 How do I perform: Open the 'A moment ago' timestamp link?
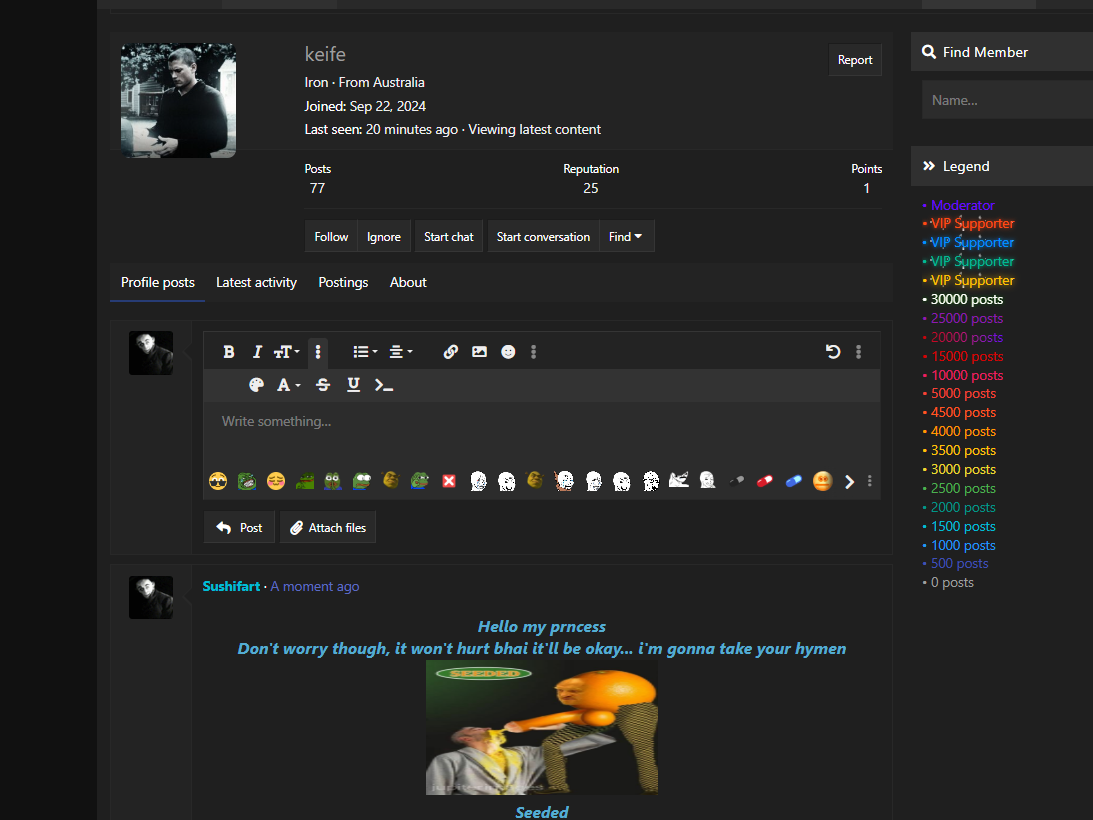[314, 586]
